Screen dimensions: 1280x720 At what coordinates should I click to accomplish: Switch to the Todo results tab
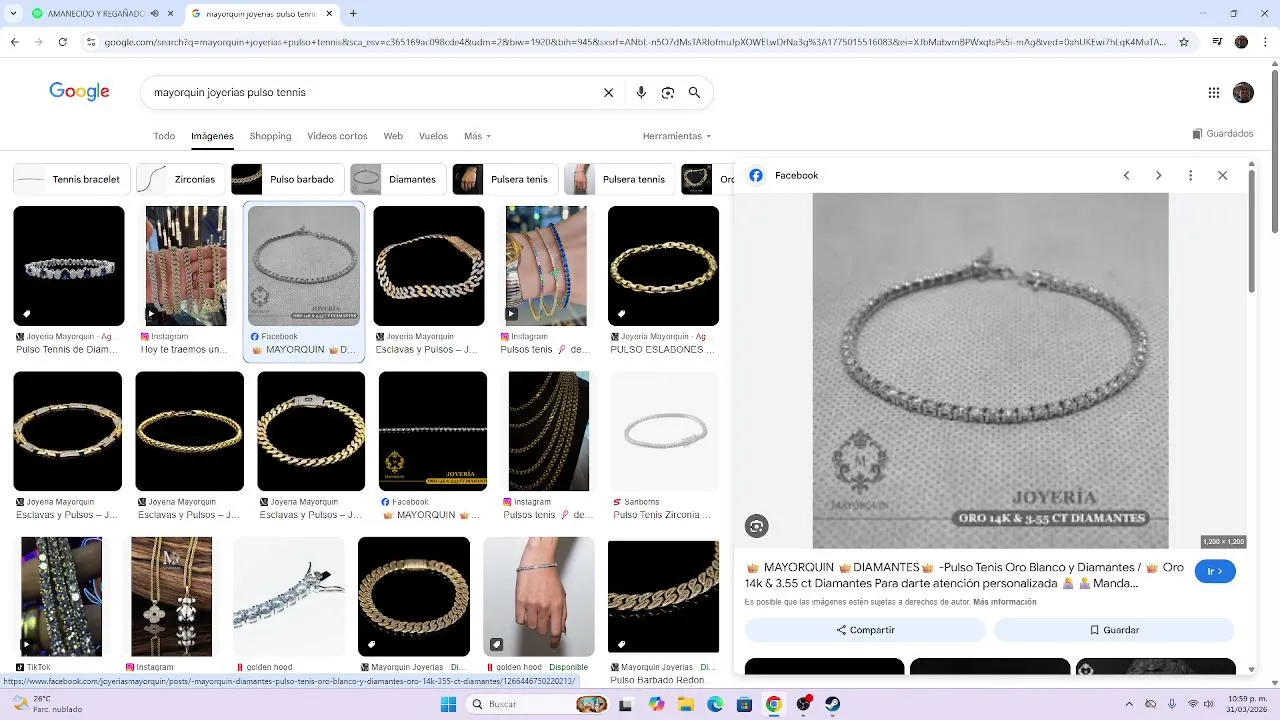coord(164,136)
